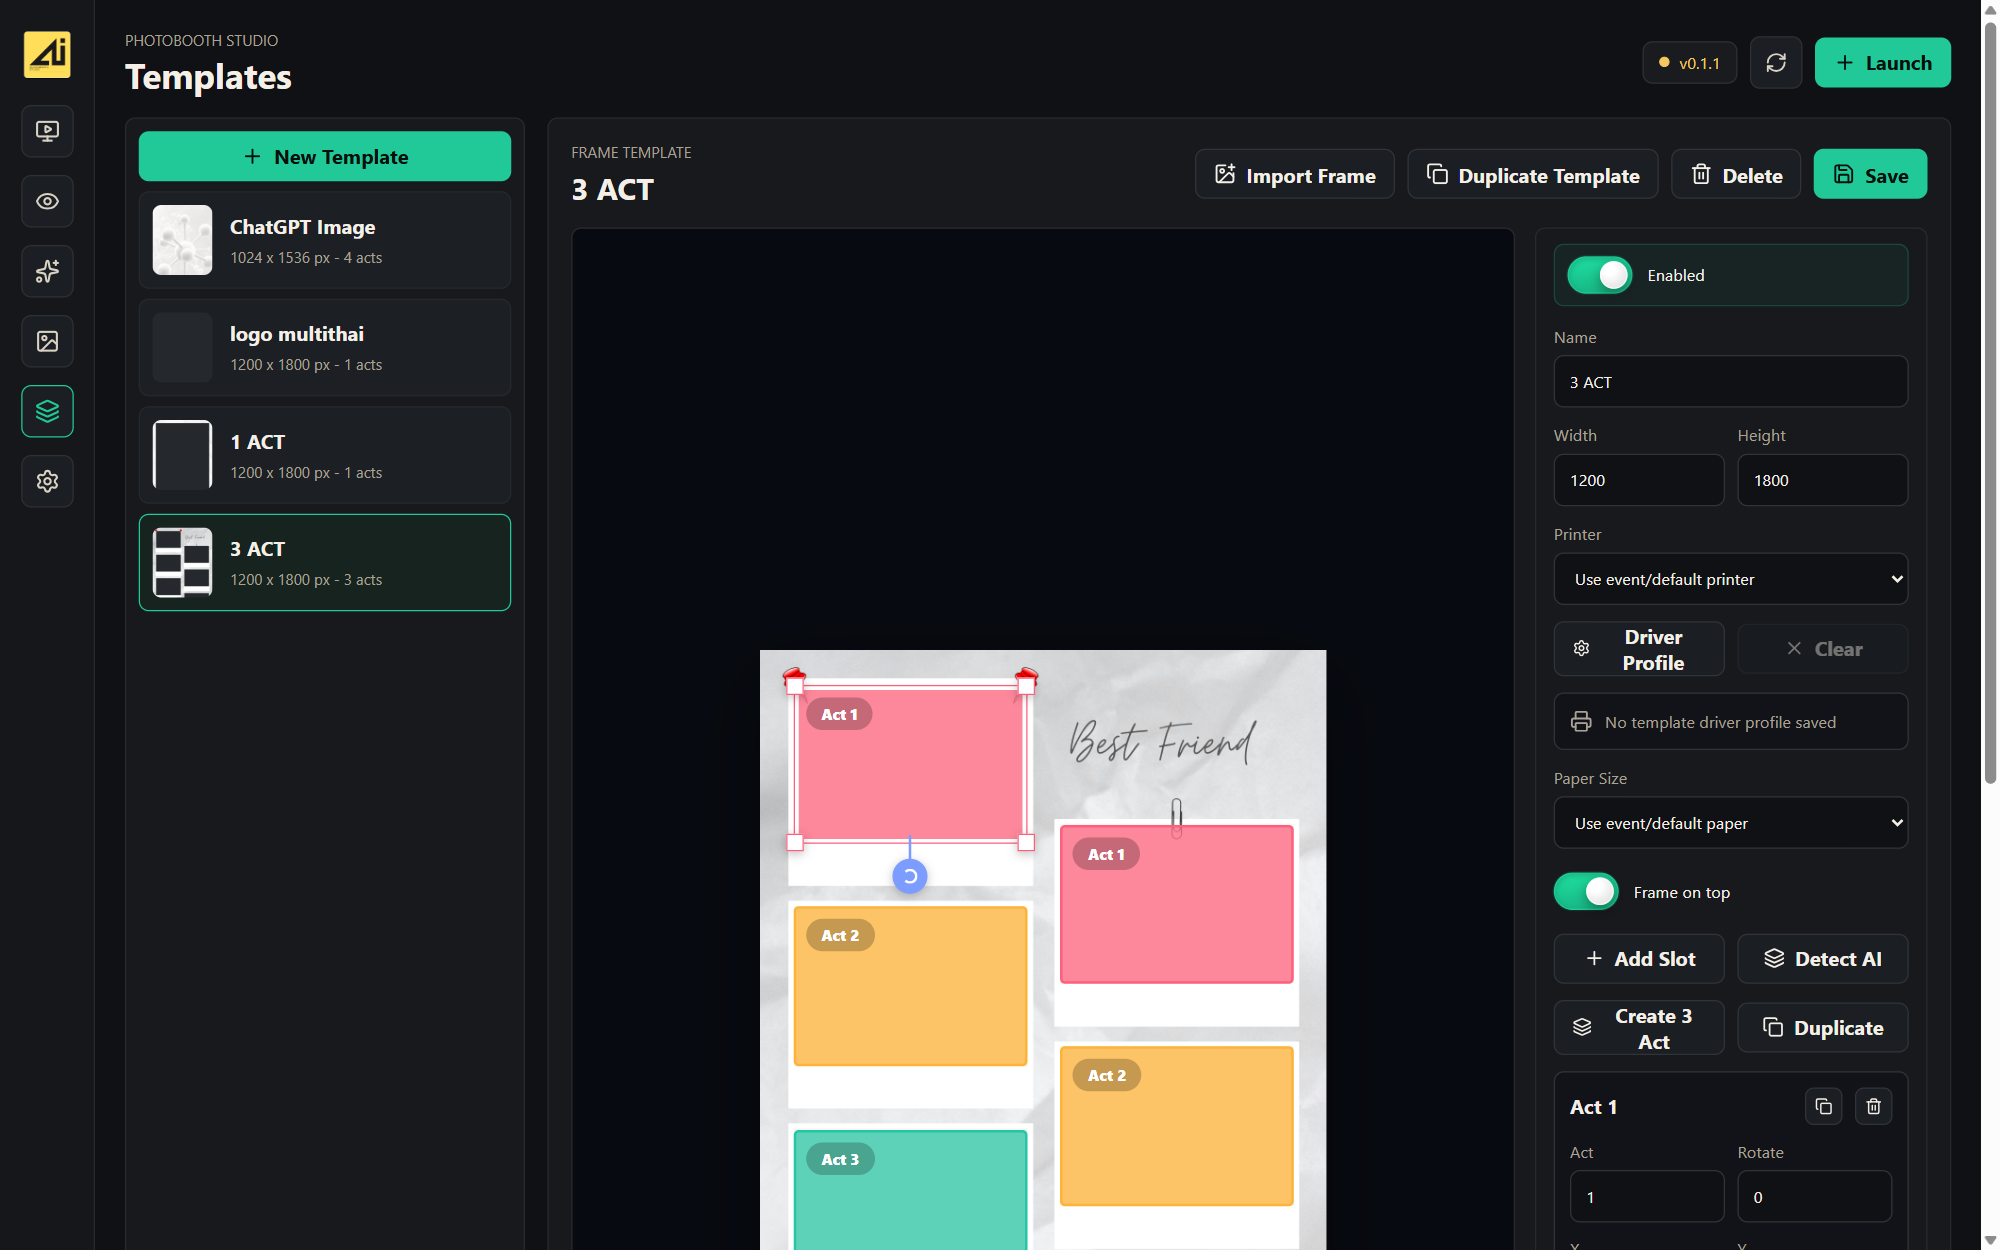
Task: Click Add Slot
Action: coord(1639,959)
